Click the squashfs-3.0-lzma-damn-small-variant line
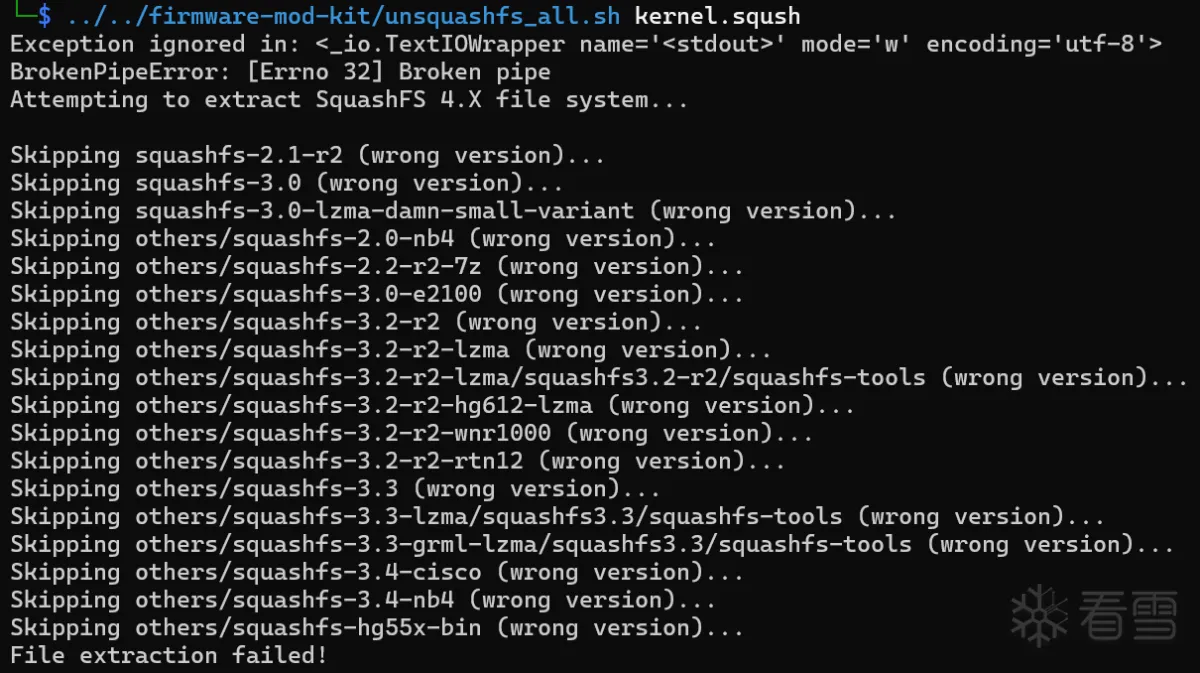Viewport: 1200px width, 673px height. 453,211
